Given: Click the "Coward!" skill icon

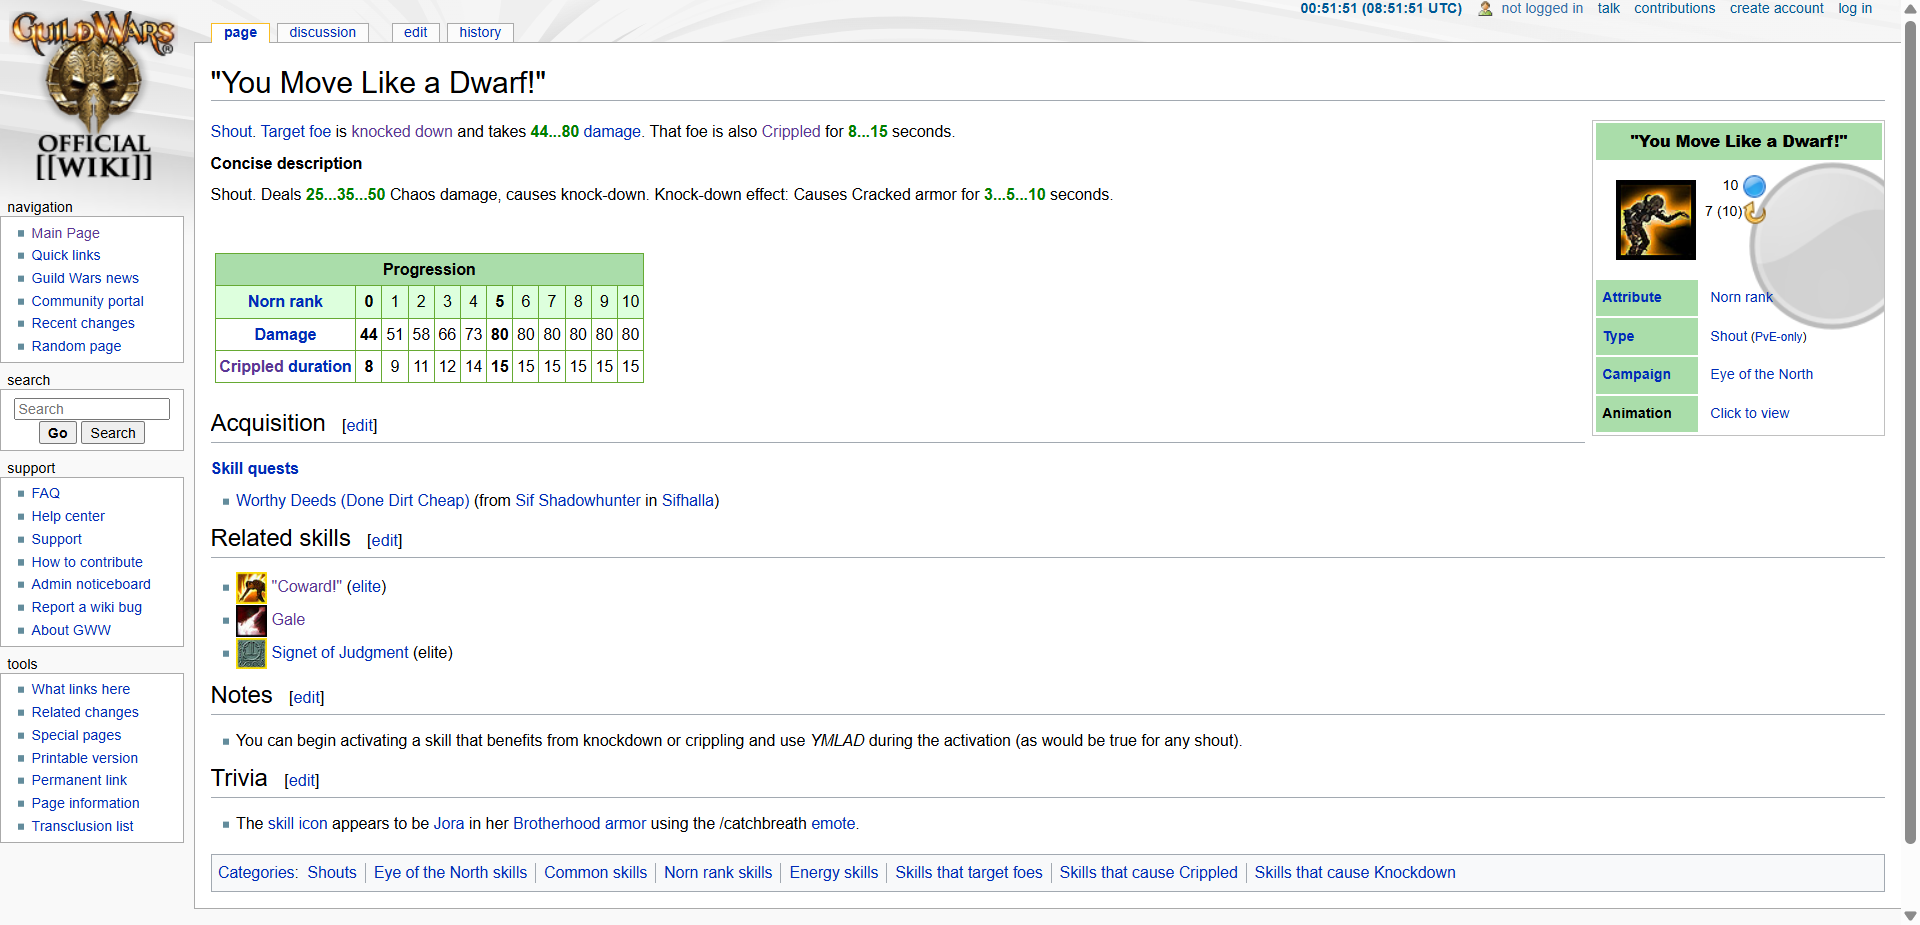Looking at the screenshot, I should point(251,587).
